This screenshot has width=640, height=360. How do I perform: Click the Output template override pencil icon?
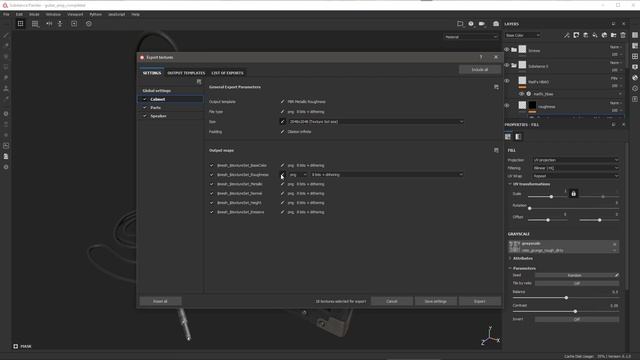point(282,102)
